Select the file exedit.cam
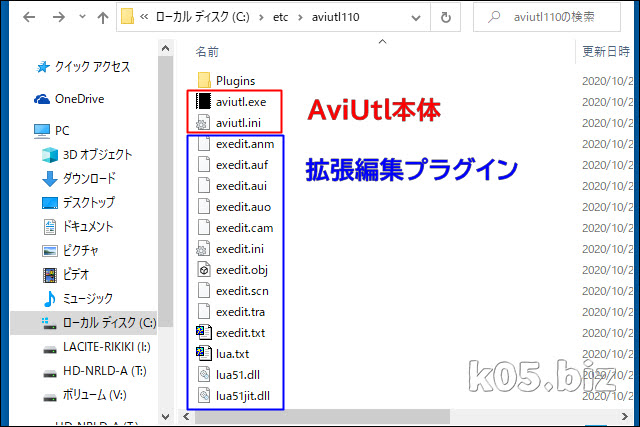 click(x=244, y=228)
